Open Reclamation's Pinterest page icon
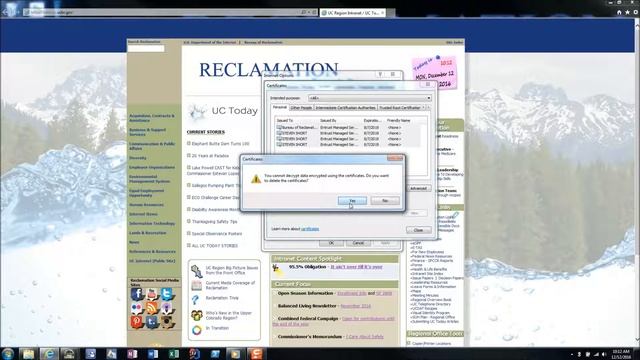Viewport: 640px width, 360px height. click(137, 322)
